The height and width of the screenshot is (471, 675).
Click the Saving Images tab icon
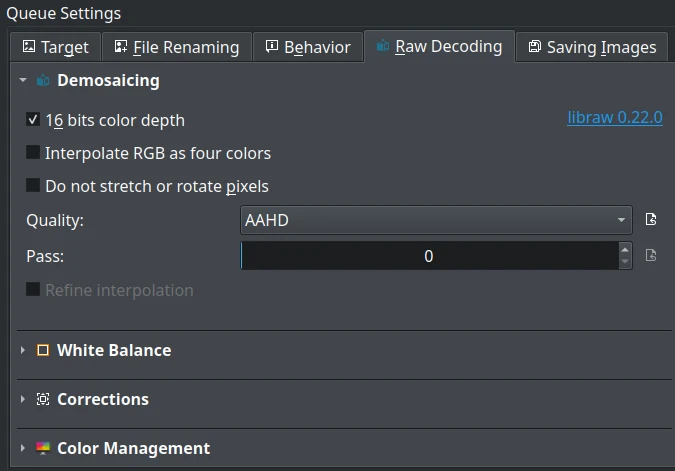[x=535, y=46]
